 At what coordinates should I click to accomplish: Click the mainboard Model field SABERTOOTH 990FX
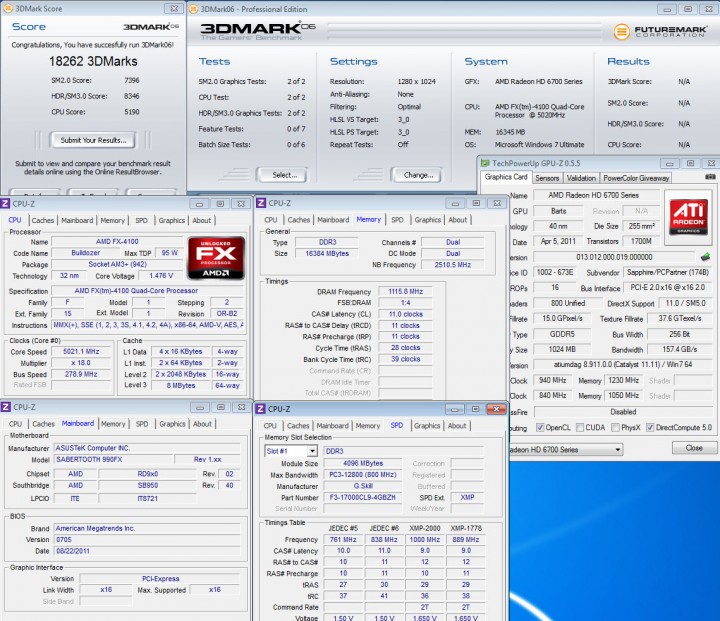[113, 459]
